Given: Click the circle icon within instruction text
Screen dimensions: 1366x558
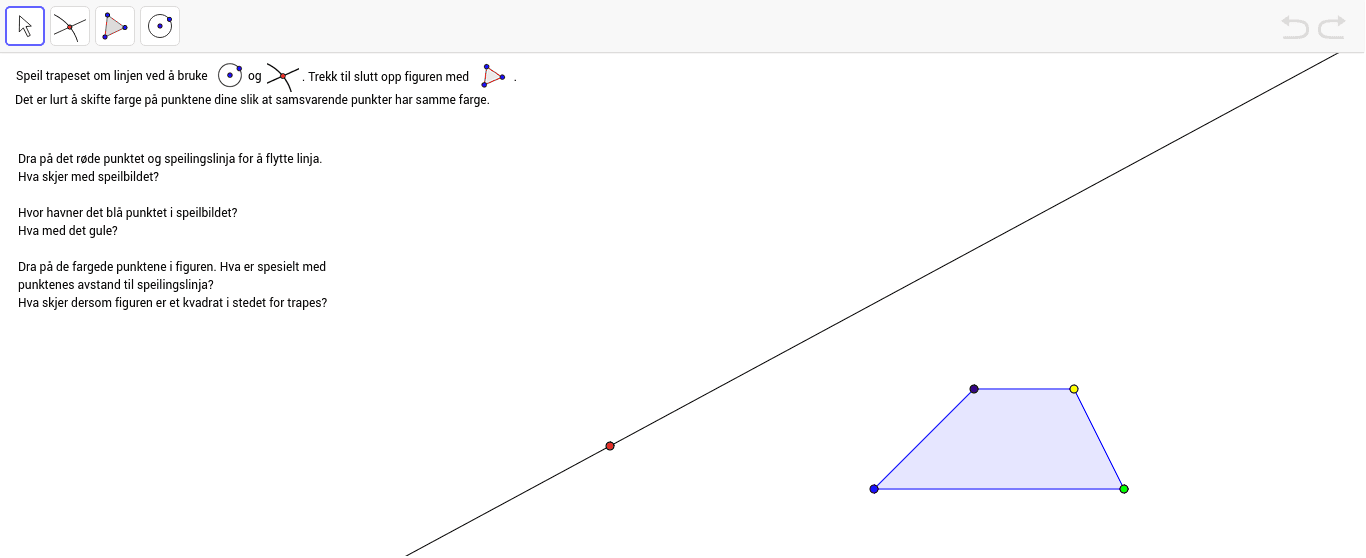Looking at the screenshot, I should click(x=230, y=75).
